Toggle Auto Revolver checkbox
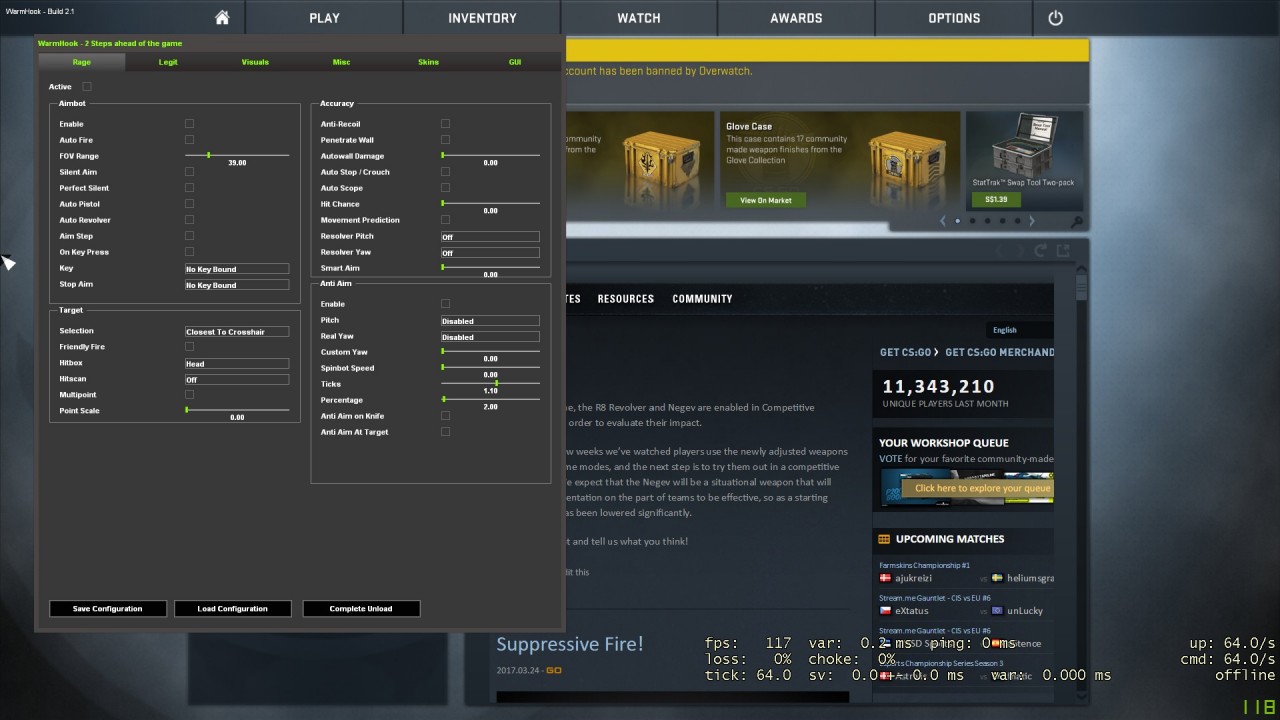 tap(189, 220)
